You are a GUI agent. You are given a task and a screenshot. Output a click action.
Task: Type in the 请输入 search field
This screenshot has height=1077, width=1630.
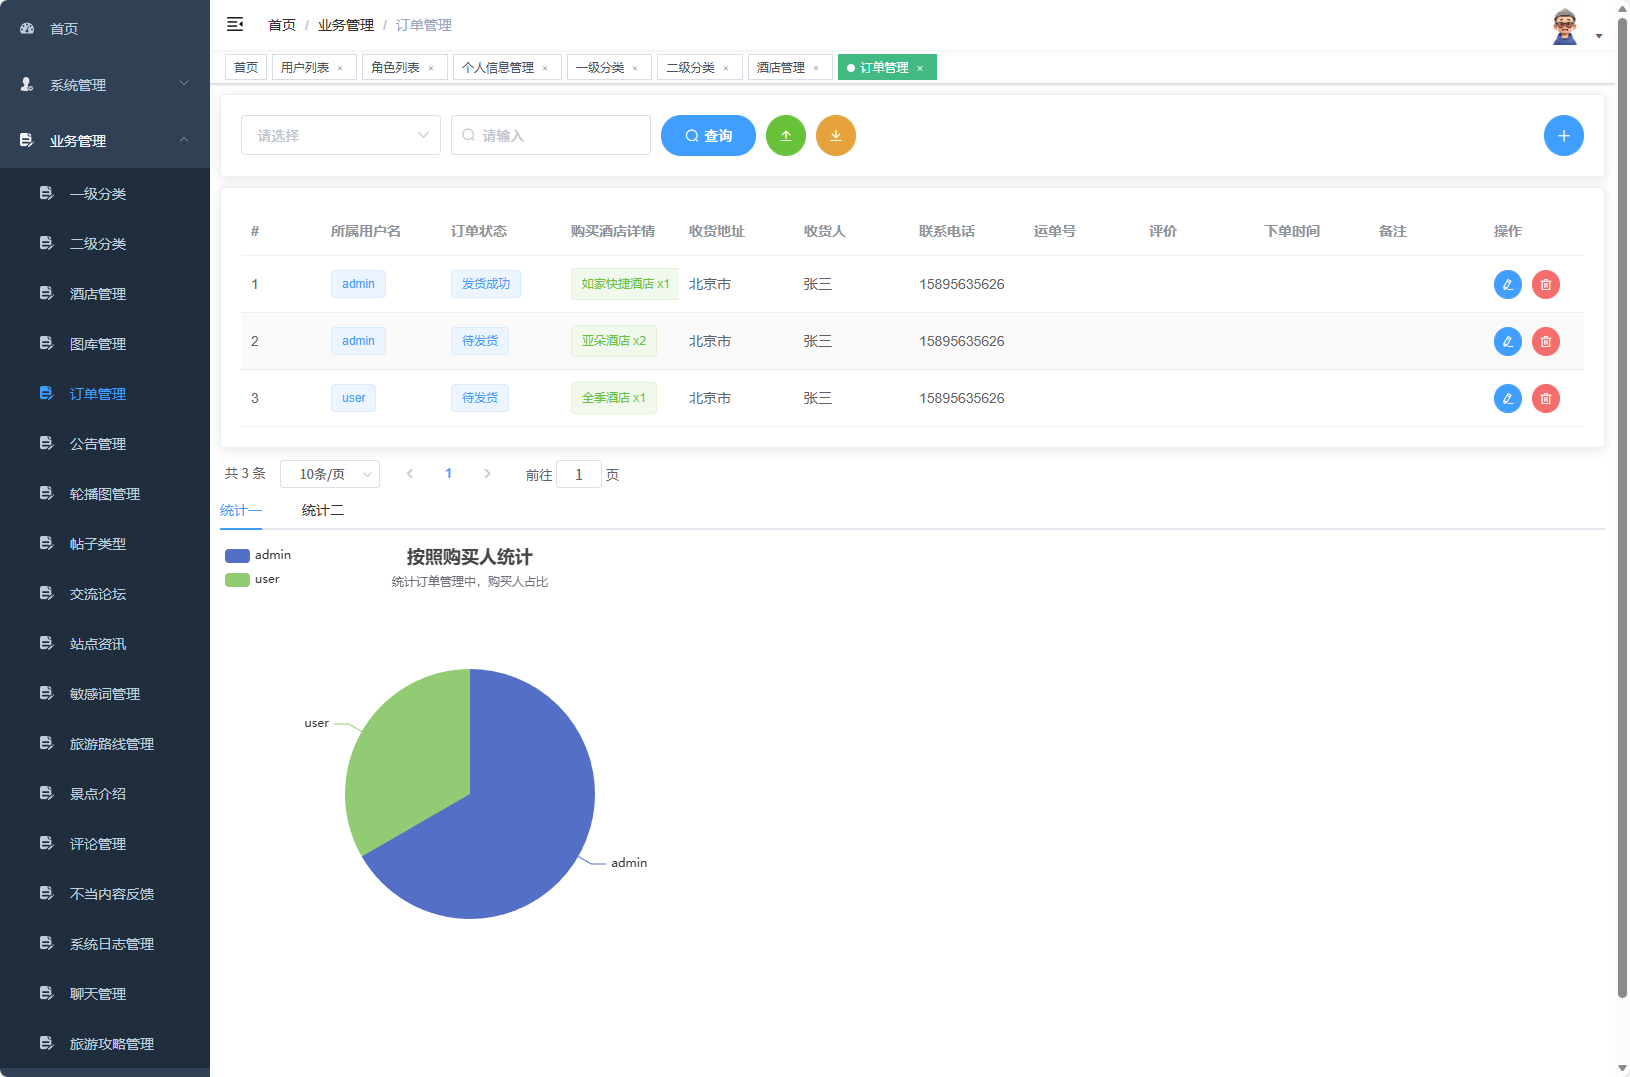pos(550,135)
